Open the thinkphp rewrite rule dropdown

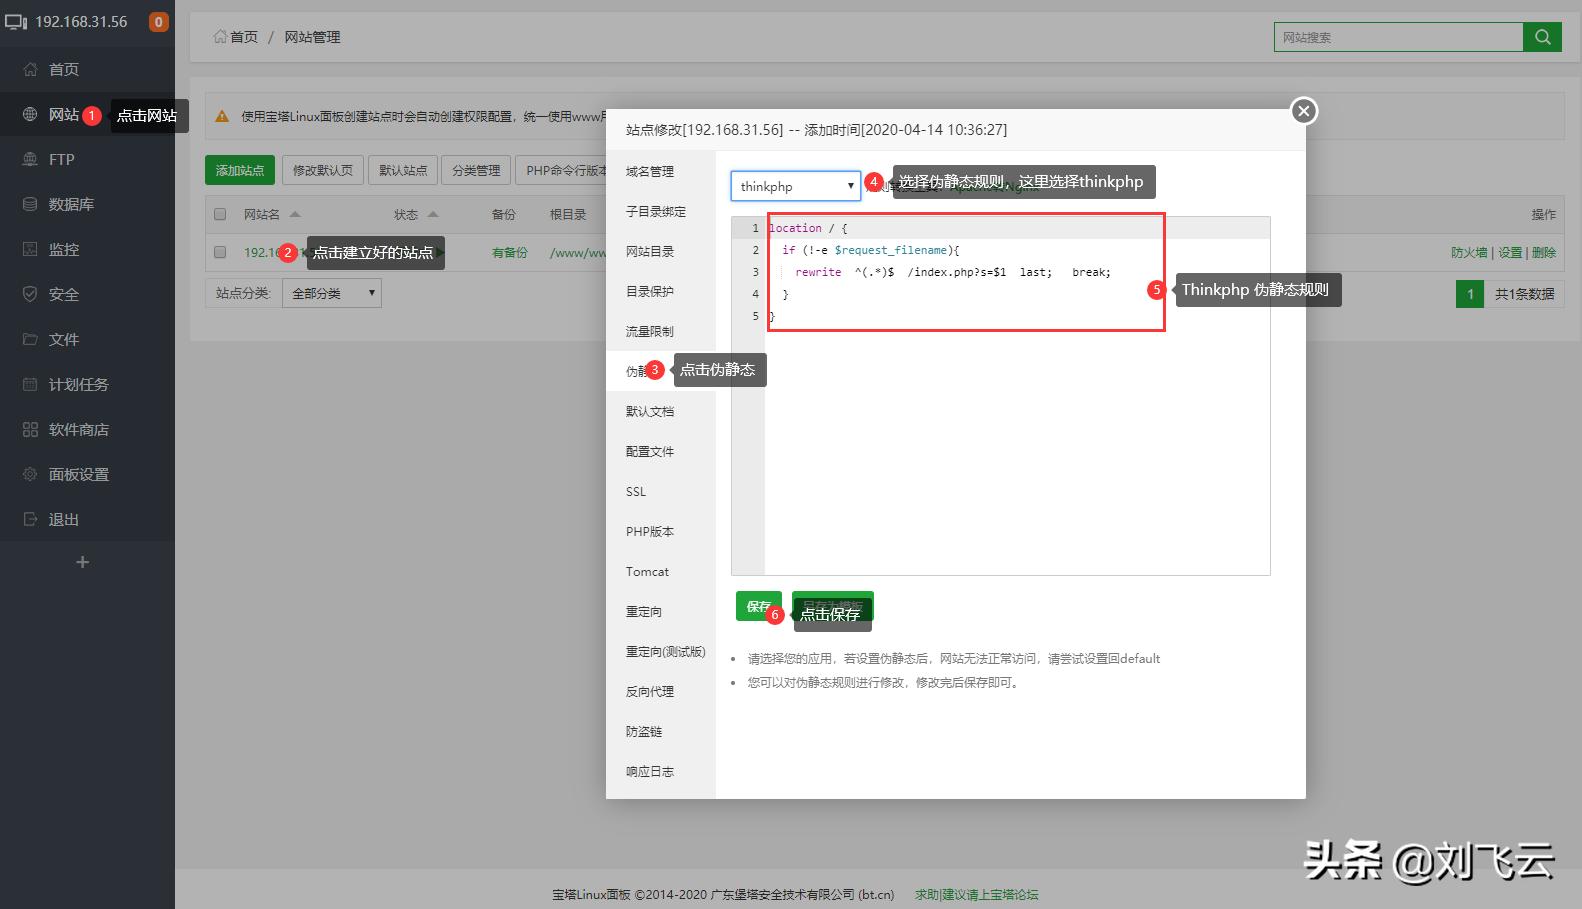click(796, 186)
